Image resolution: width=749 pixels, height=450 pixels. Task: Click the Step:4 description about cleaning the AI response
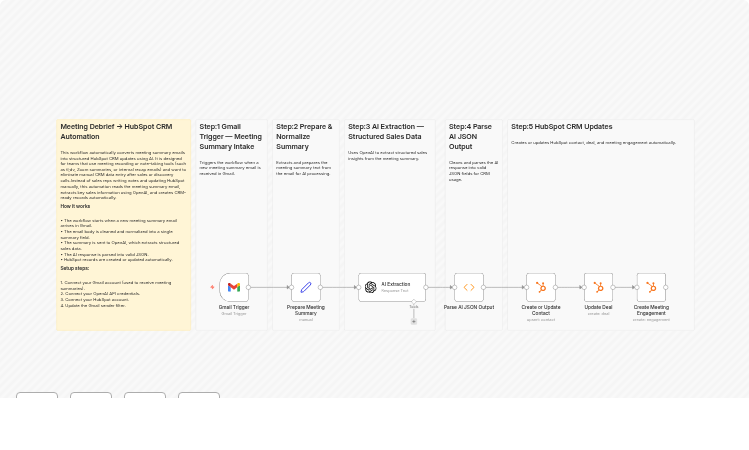(x=473, y=171)
